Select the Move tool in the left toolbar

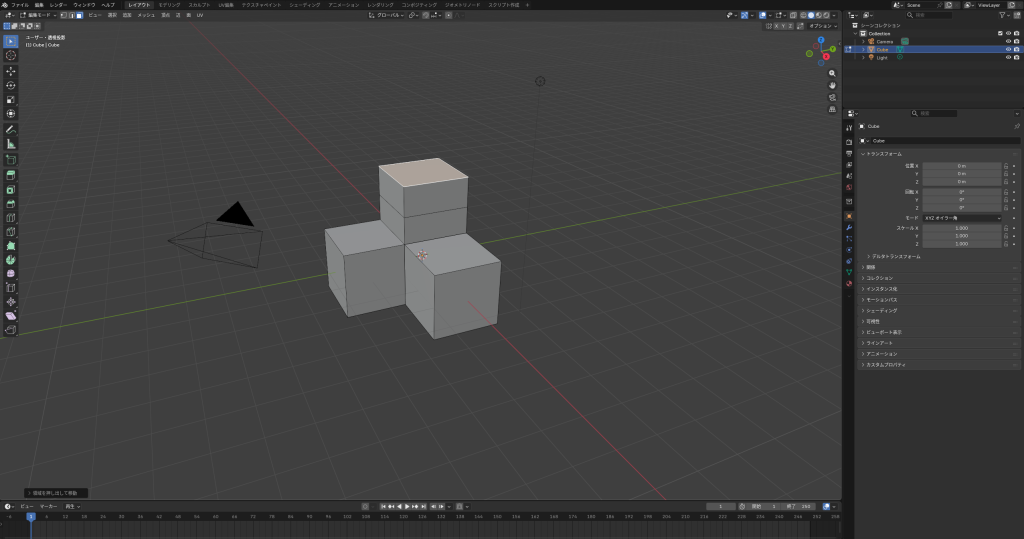(x=11, y=71)
